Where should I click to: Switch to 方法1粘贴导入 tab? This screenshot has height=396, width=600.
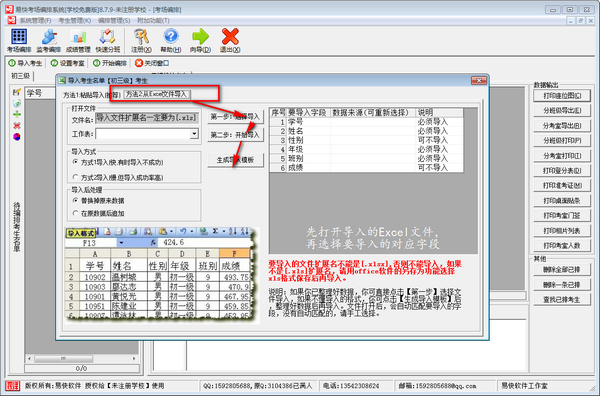point(92,95)
